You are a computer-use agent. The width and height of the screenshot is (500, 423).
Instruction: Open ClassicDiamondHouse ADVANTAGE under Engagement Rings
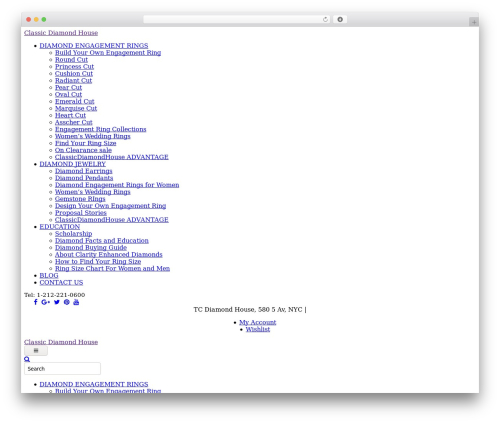[x=112, y=157]
